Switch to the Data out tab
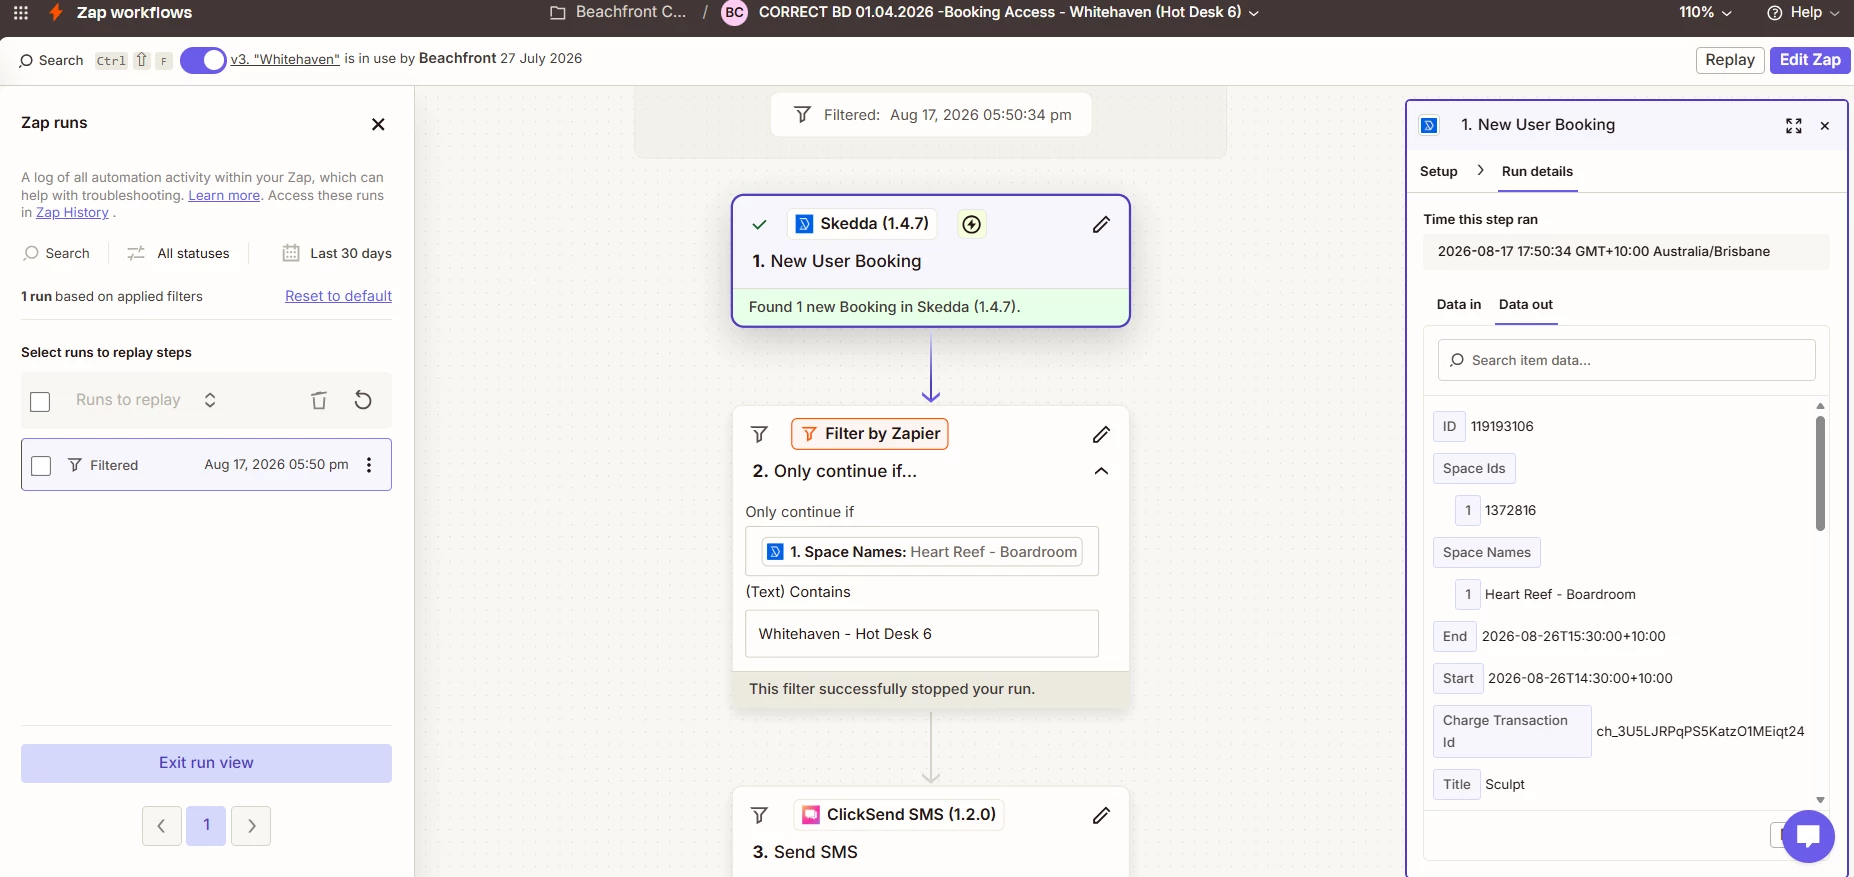This screenshot has width=1854, height=877. click(x=1526, y=304)
